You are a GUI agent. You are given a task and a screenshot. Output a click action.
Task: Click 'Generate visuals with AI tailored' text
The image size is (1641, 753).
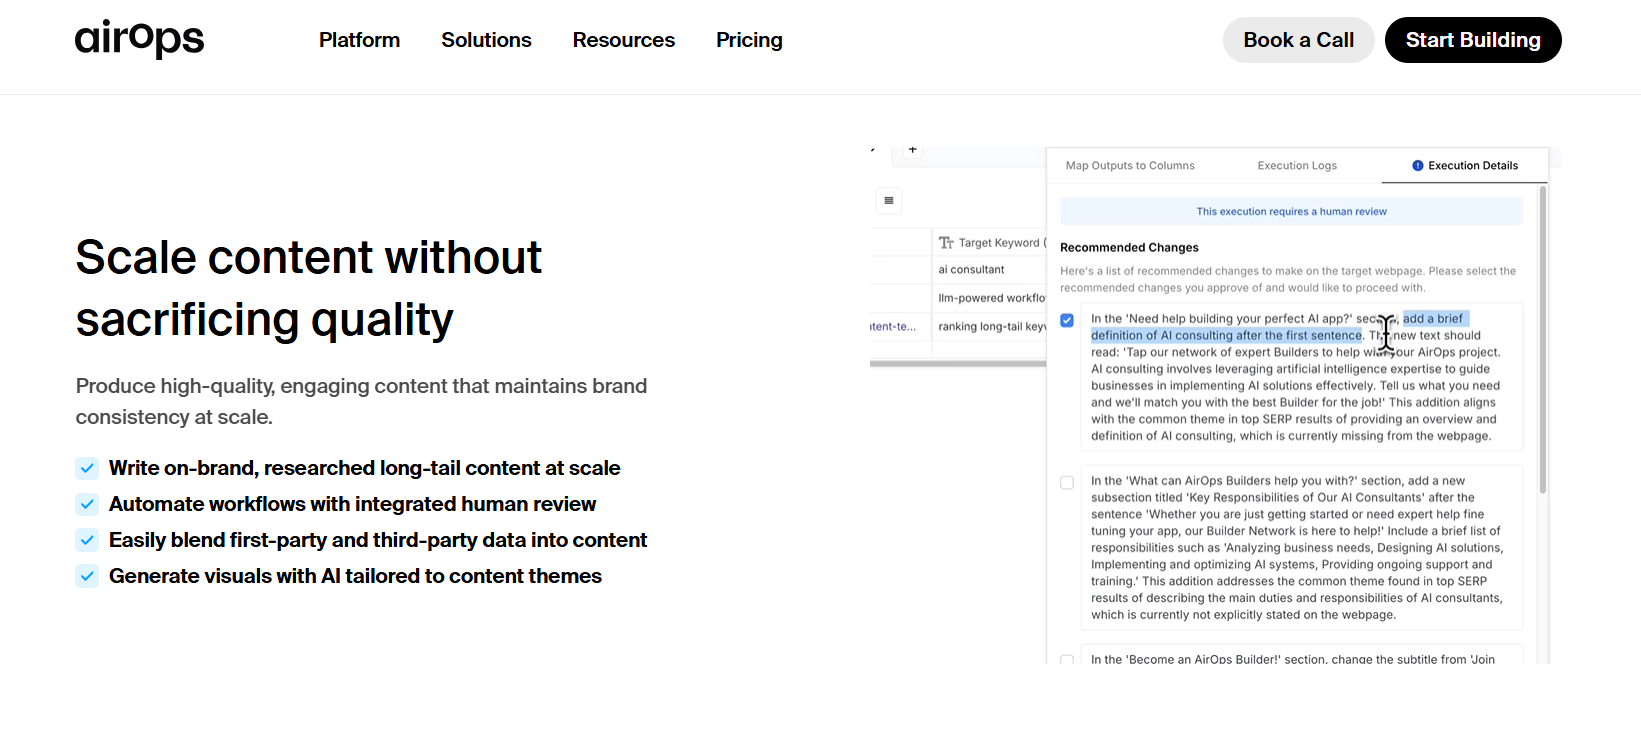click(x=355, y=576)
